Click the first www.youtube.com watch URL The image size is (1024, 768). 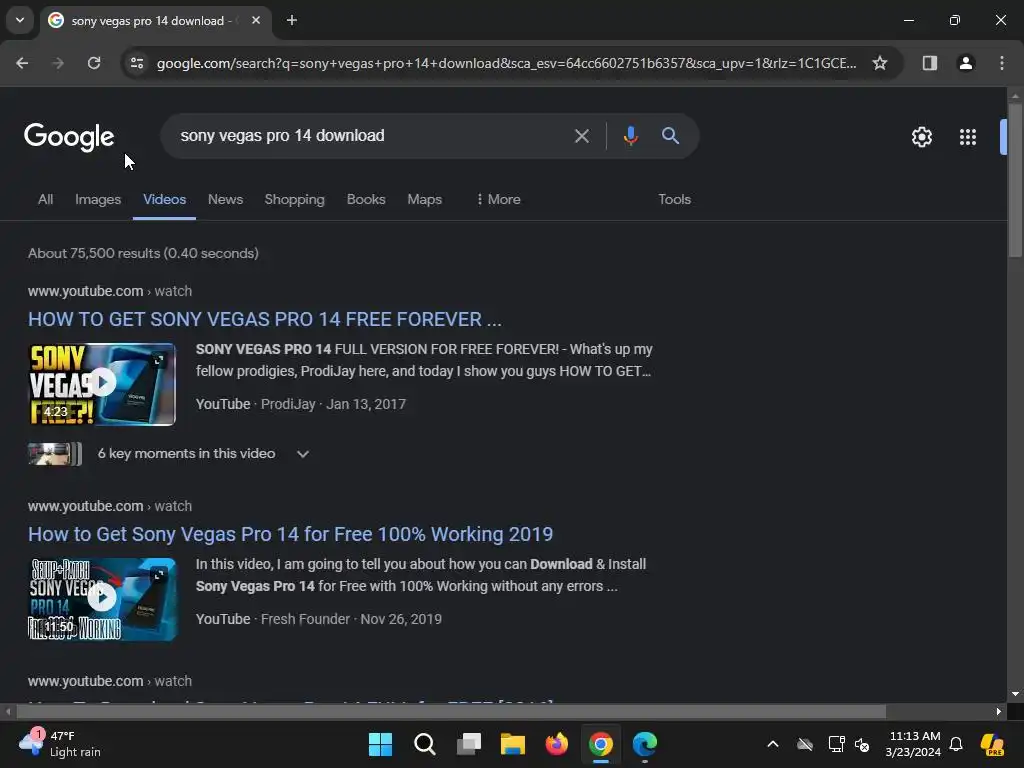pos(110,291)
